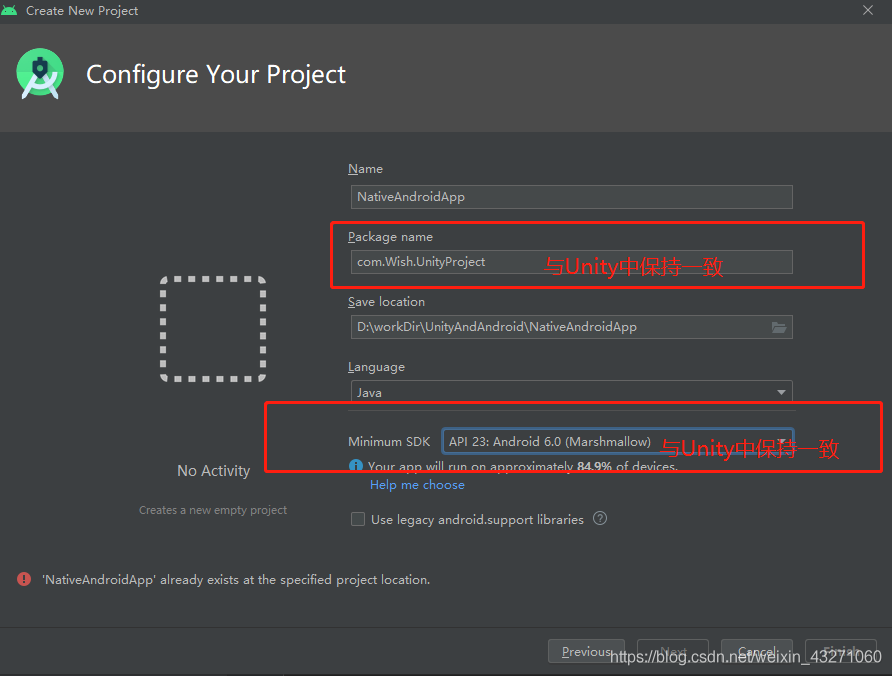The width and height of the screenshot is (892, 676).
Task: Open the folder browse icon in Save location
Action: [x=779, y=327]
